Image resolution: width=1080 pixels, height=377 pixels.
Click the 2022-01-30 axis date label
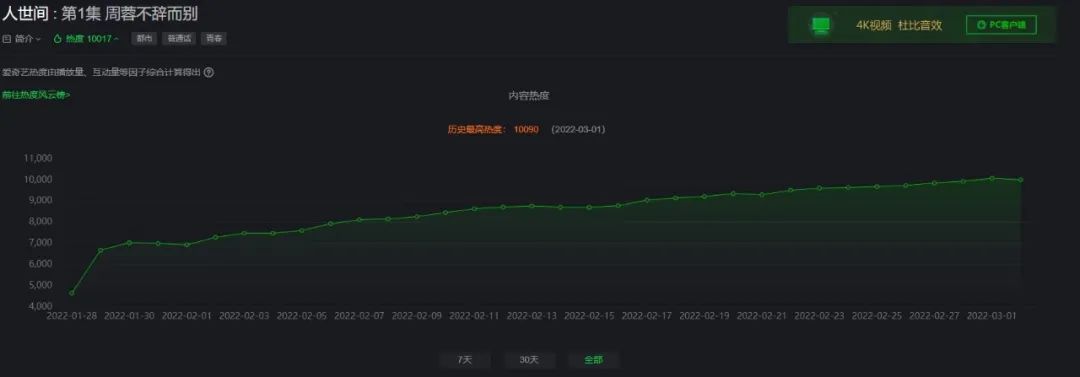point(129,315)
